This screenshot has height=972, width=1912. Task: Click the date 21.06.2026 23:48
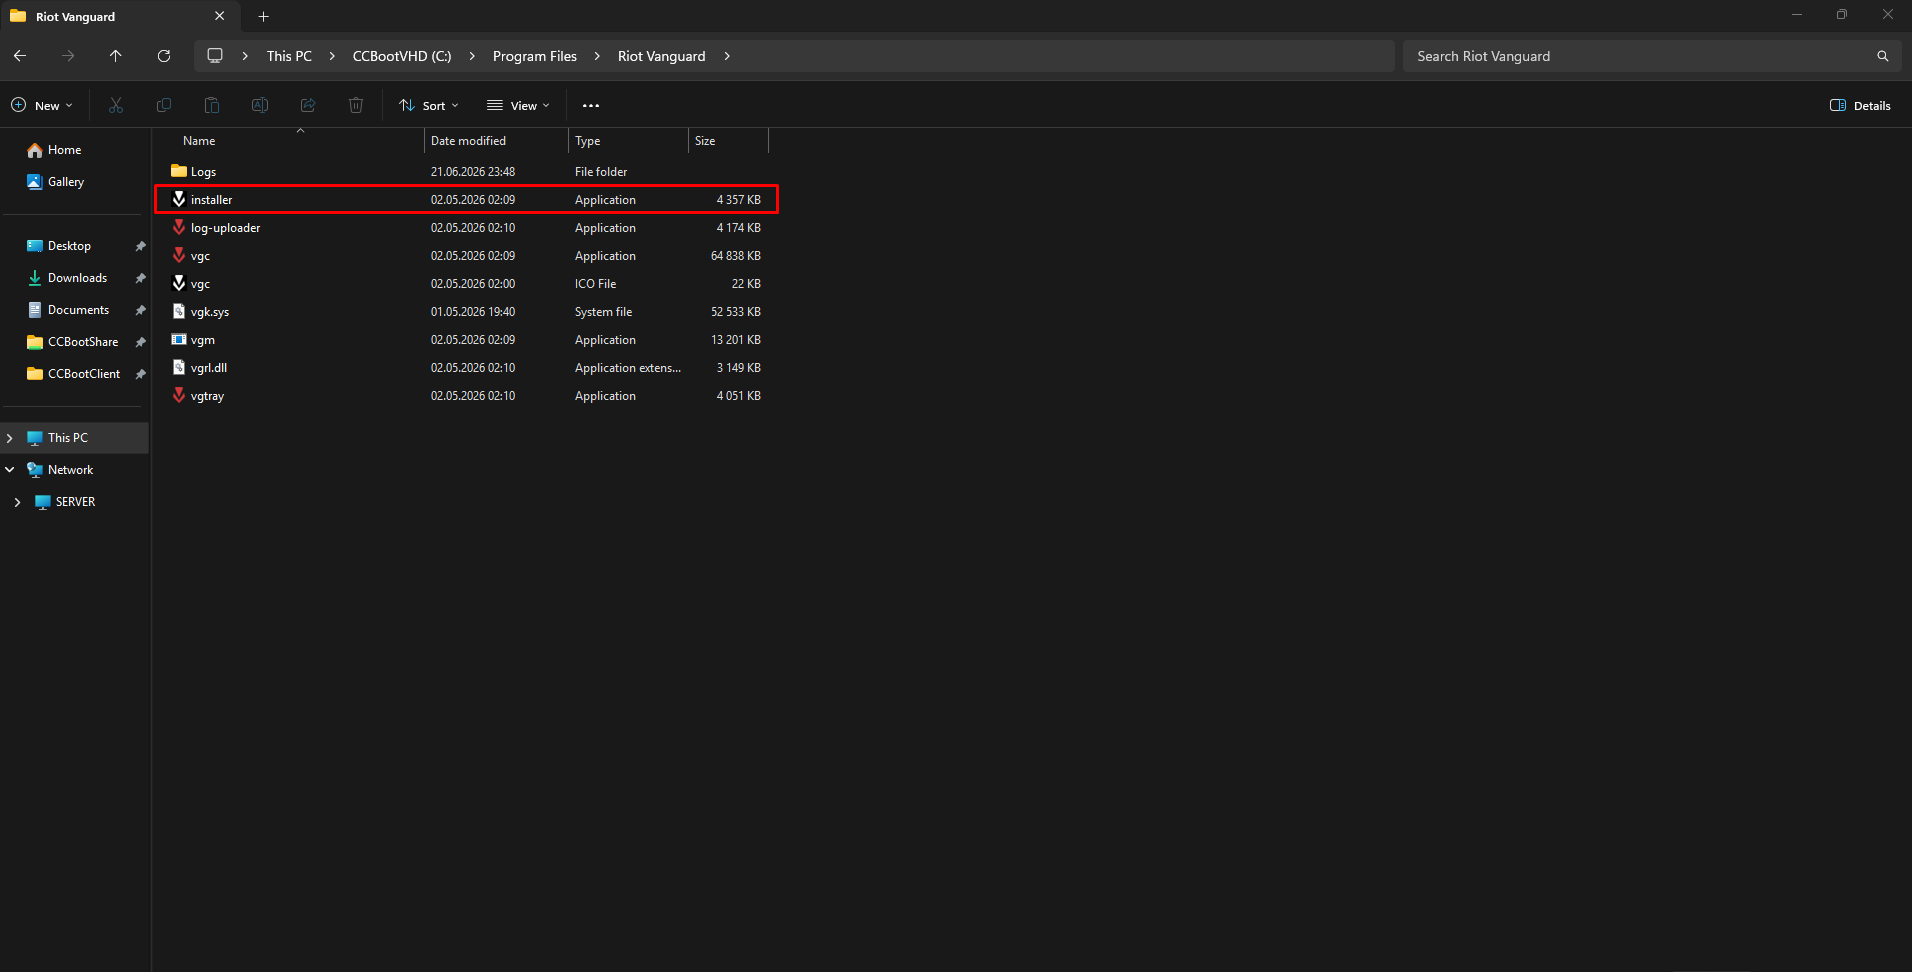click(473, 172)
